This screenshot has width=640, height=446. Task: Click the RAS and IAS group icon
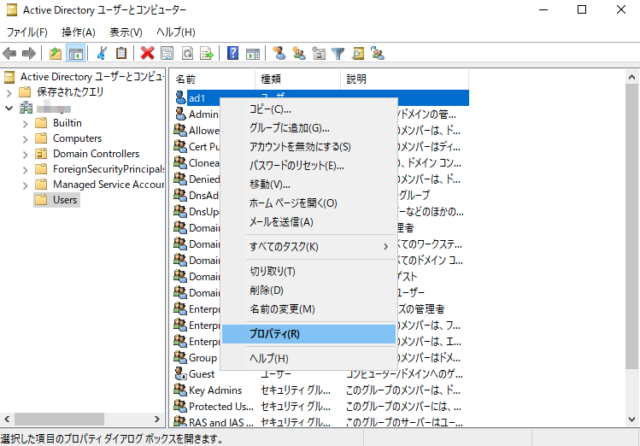tap(180, 422)
